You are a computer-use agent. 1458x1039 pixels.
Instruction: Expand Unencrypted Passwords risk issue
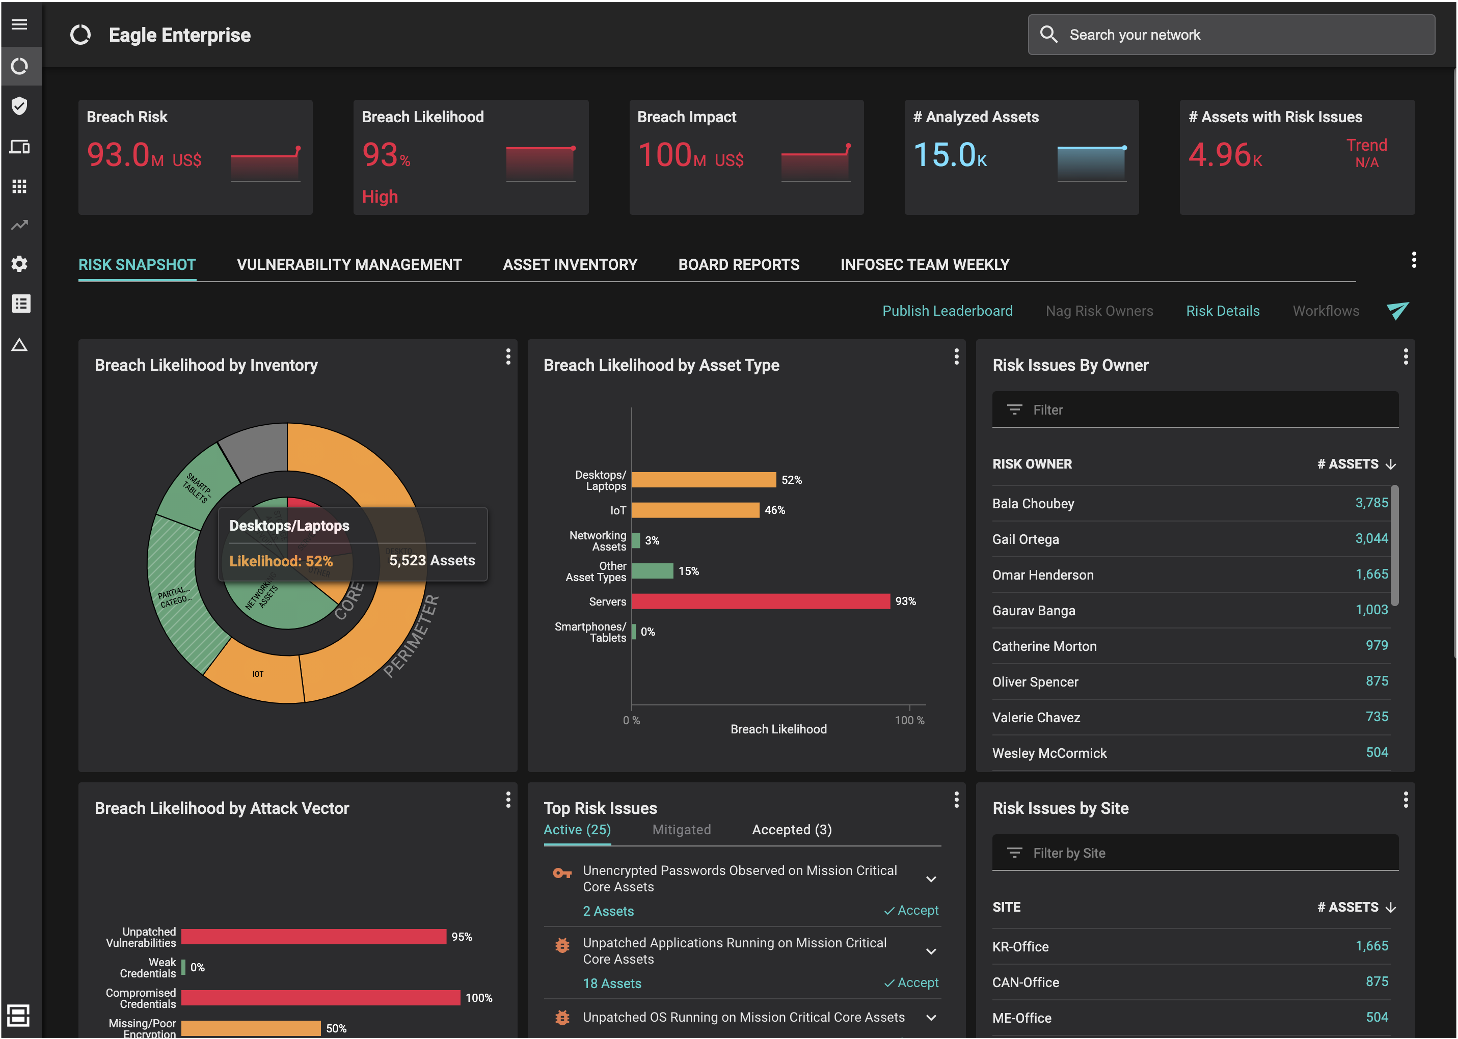[931, 879]
